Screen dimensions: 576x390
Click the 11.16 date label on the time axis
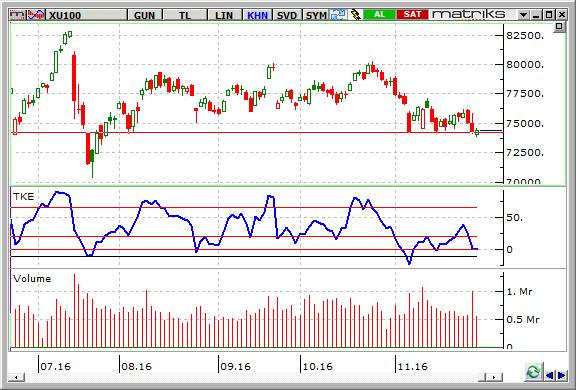point(413,366)
